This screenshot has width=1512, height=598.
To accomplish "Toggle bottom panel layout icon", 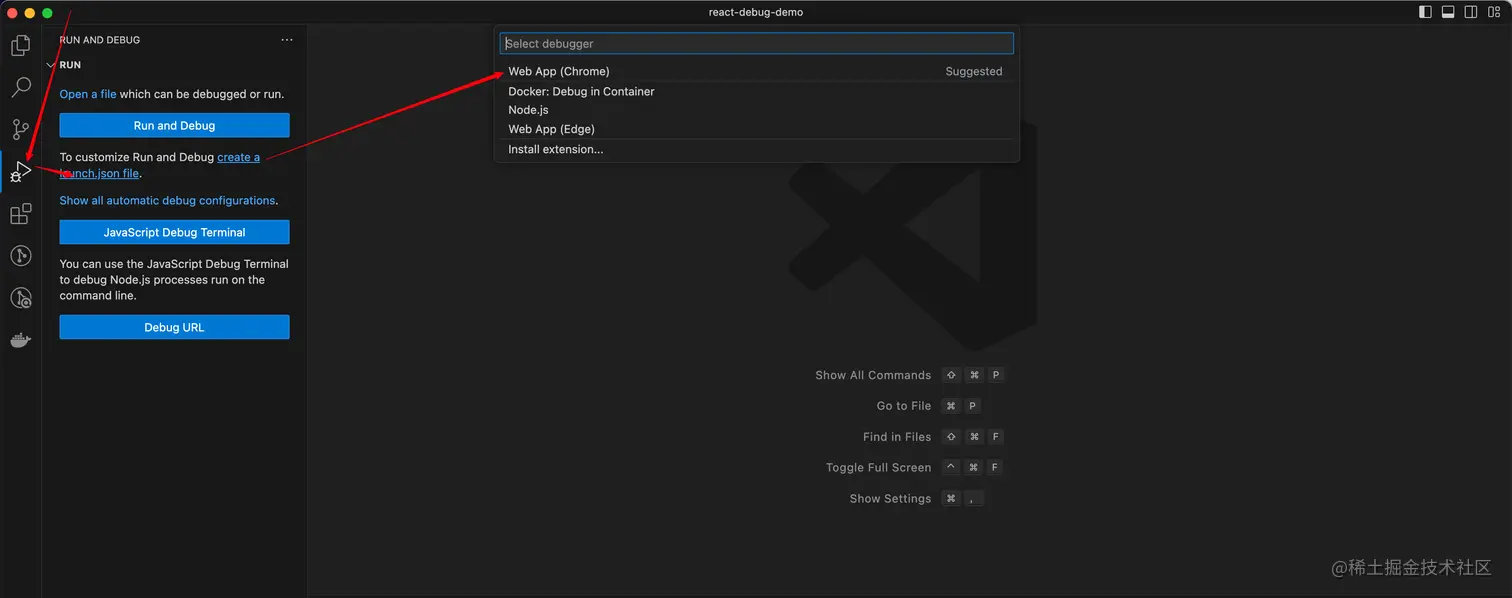I will [1448, 12].
